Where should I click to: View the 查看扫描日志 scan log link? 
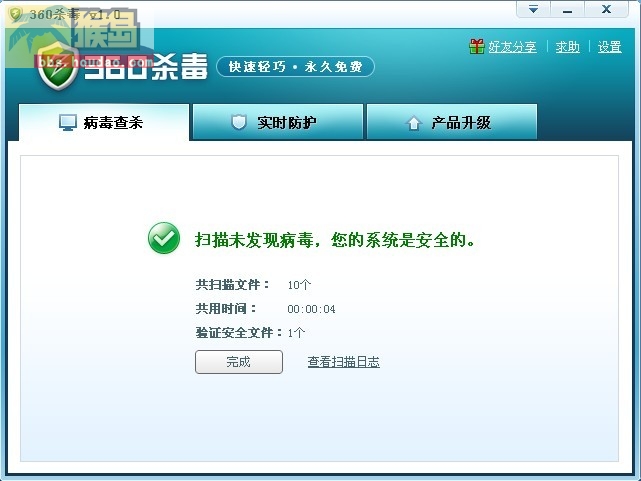click(343, 362)
